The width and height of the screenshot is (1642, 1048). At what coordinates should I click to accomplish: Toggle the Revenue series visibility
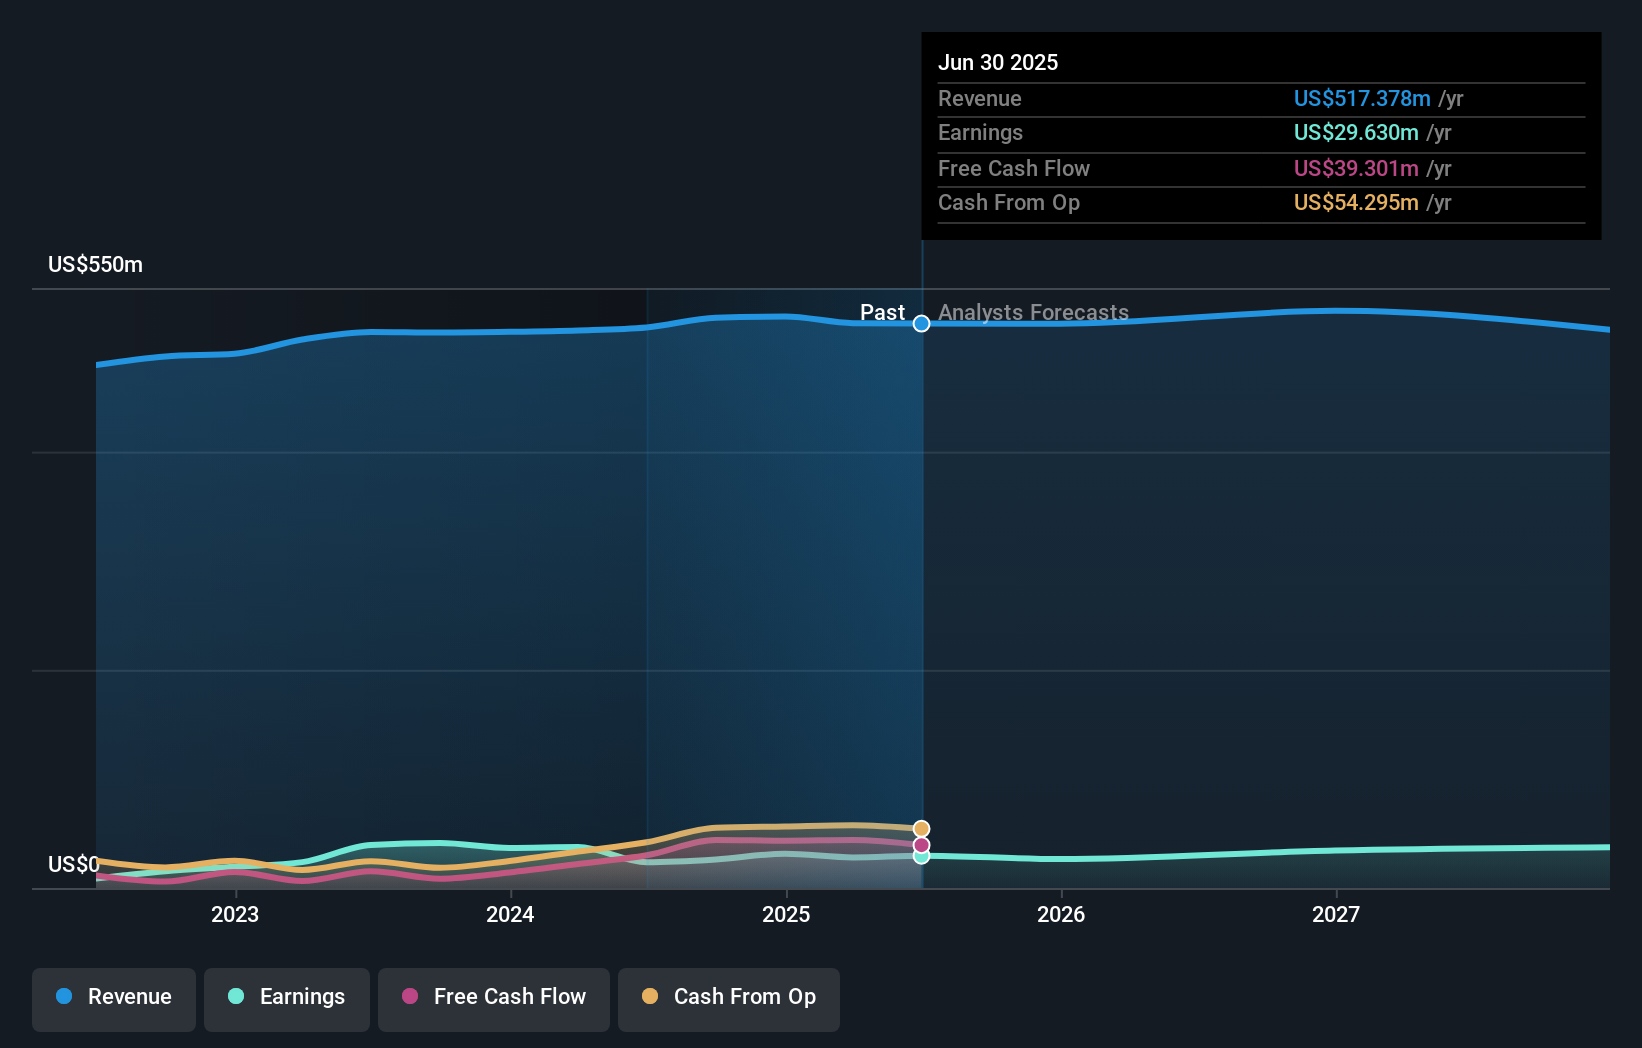click(x=113, y=999)
